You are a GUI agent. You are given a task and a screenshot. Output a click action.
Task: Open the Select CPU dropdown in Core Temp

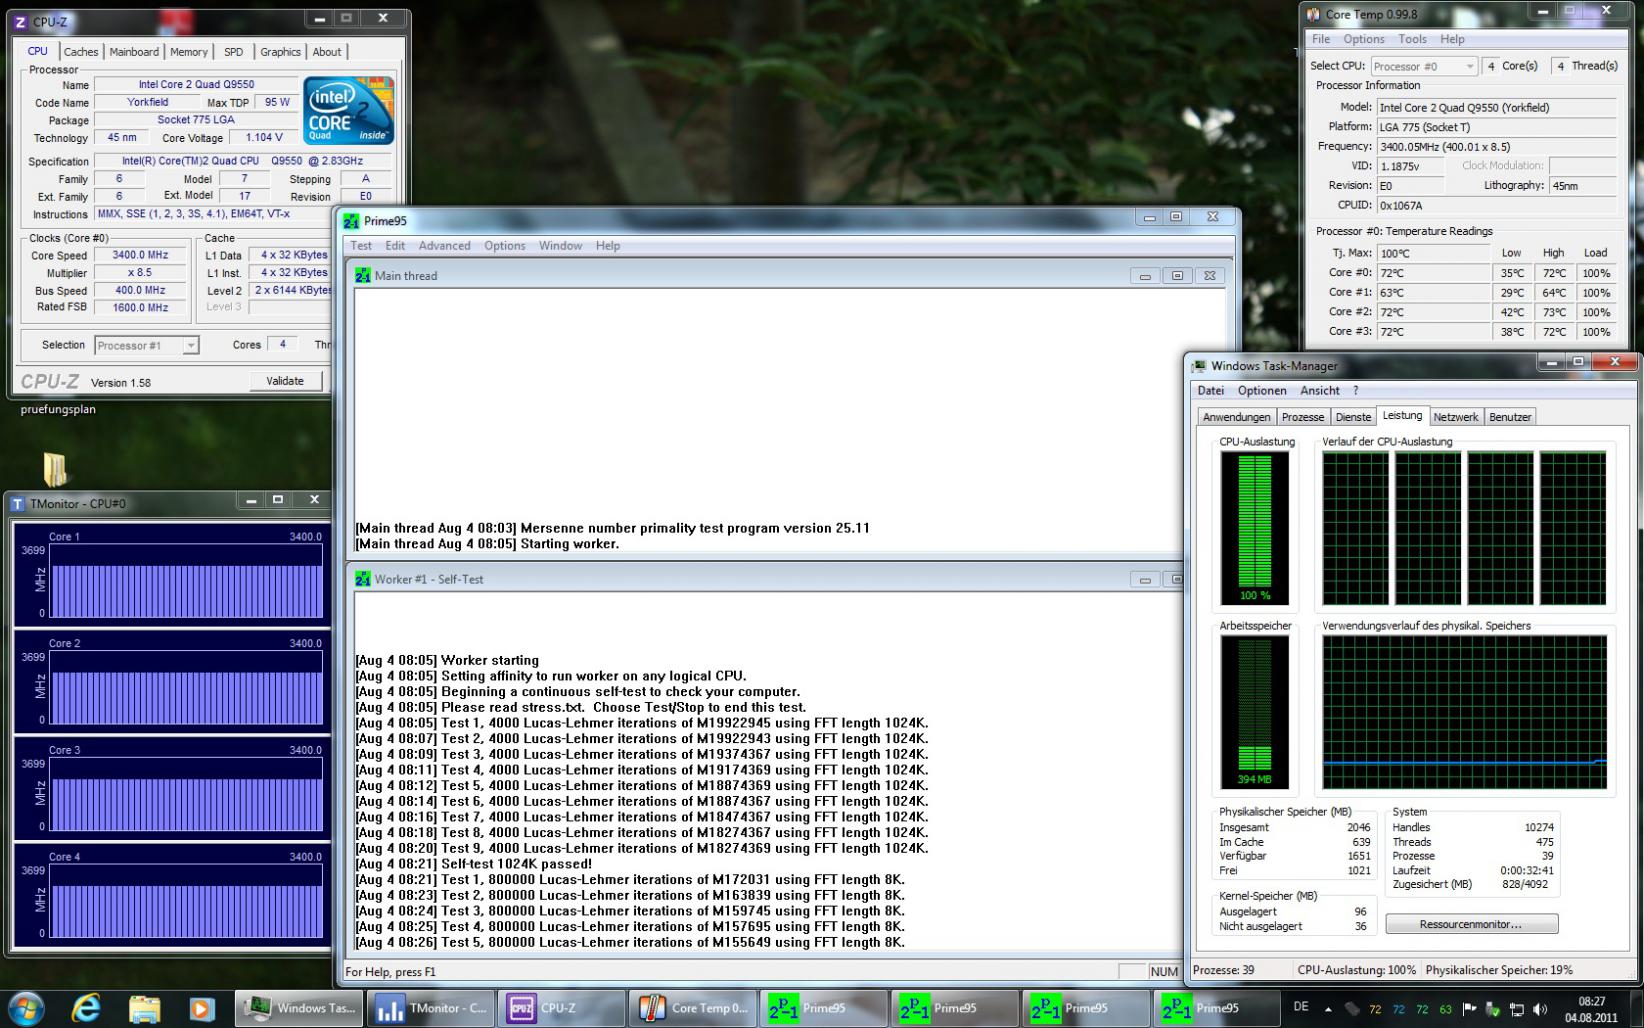[1424, 66]
